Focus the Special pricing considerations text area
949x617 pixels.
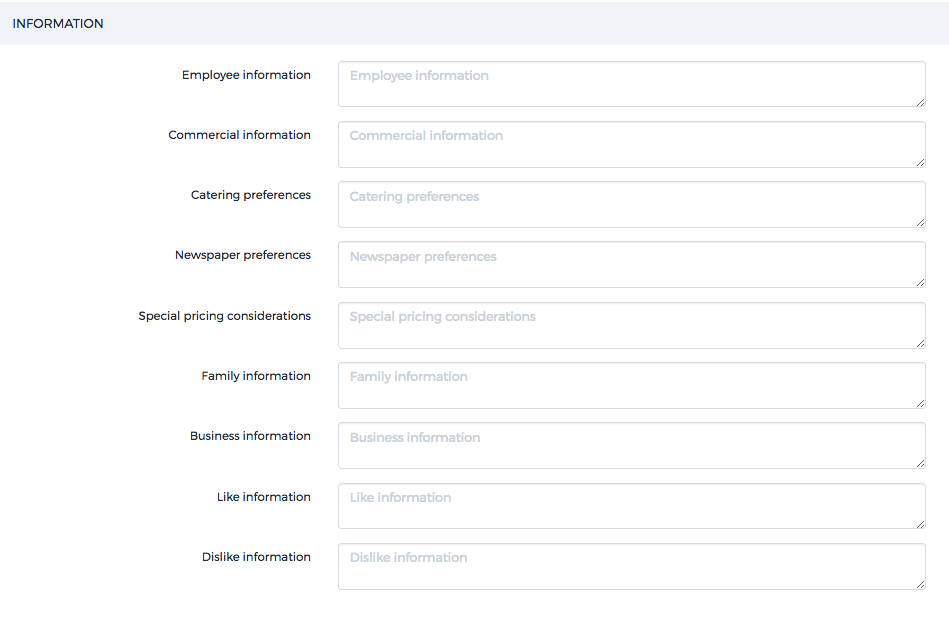coord(631,325)
